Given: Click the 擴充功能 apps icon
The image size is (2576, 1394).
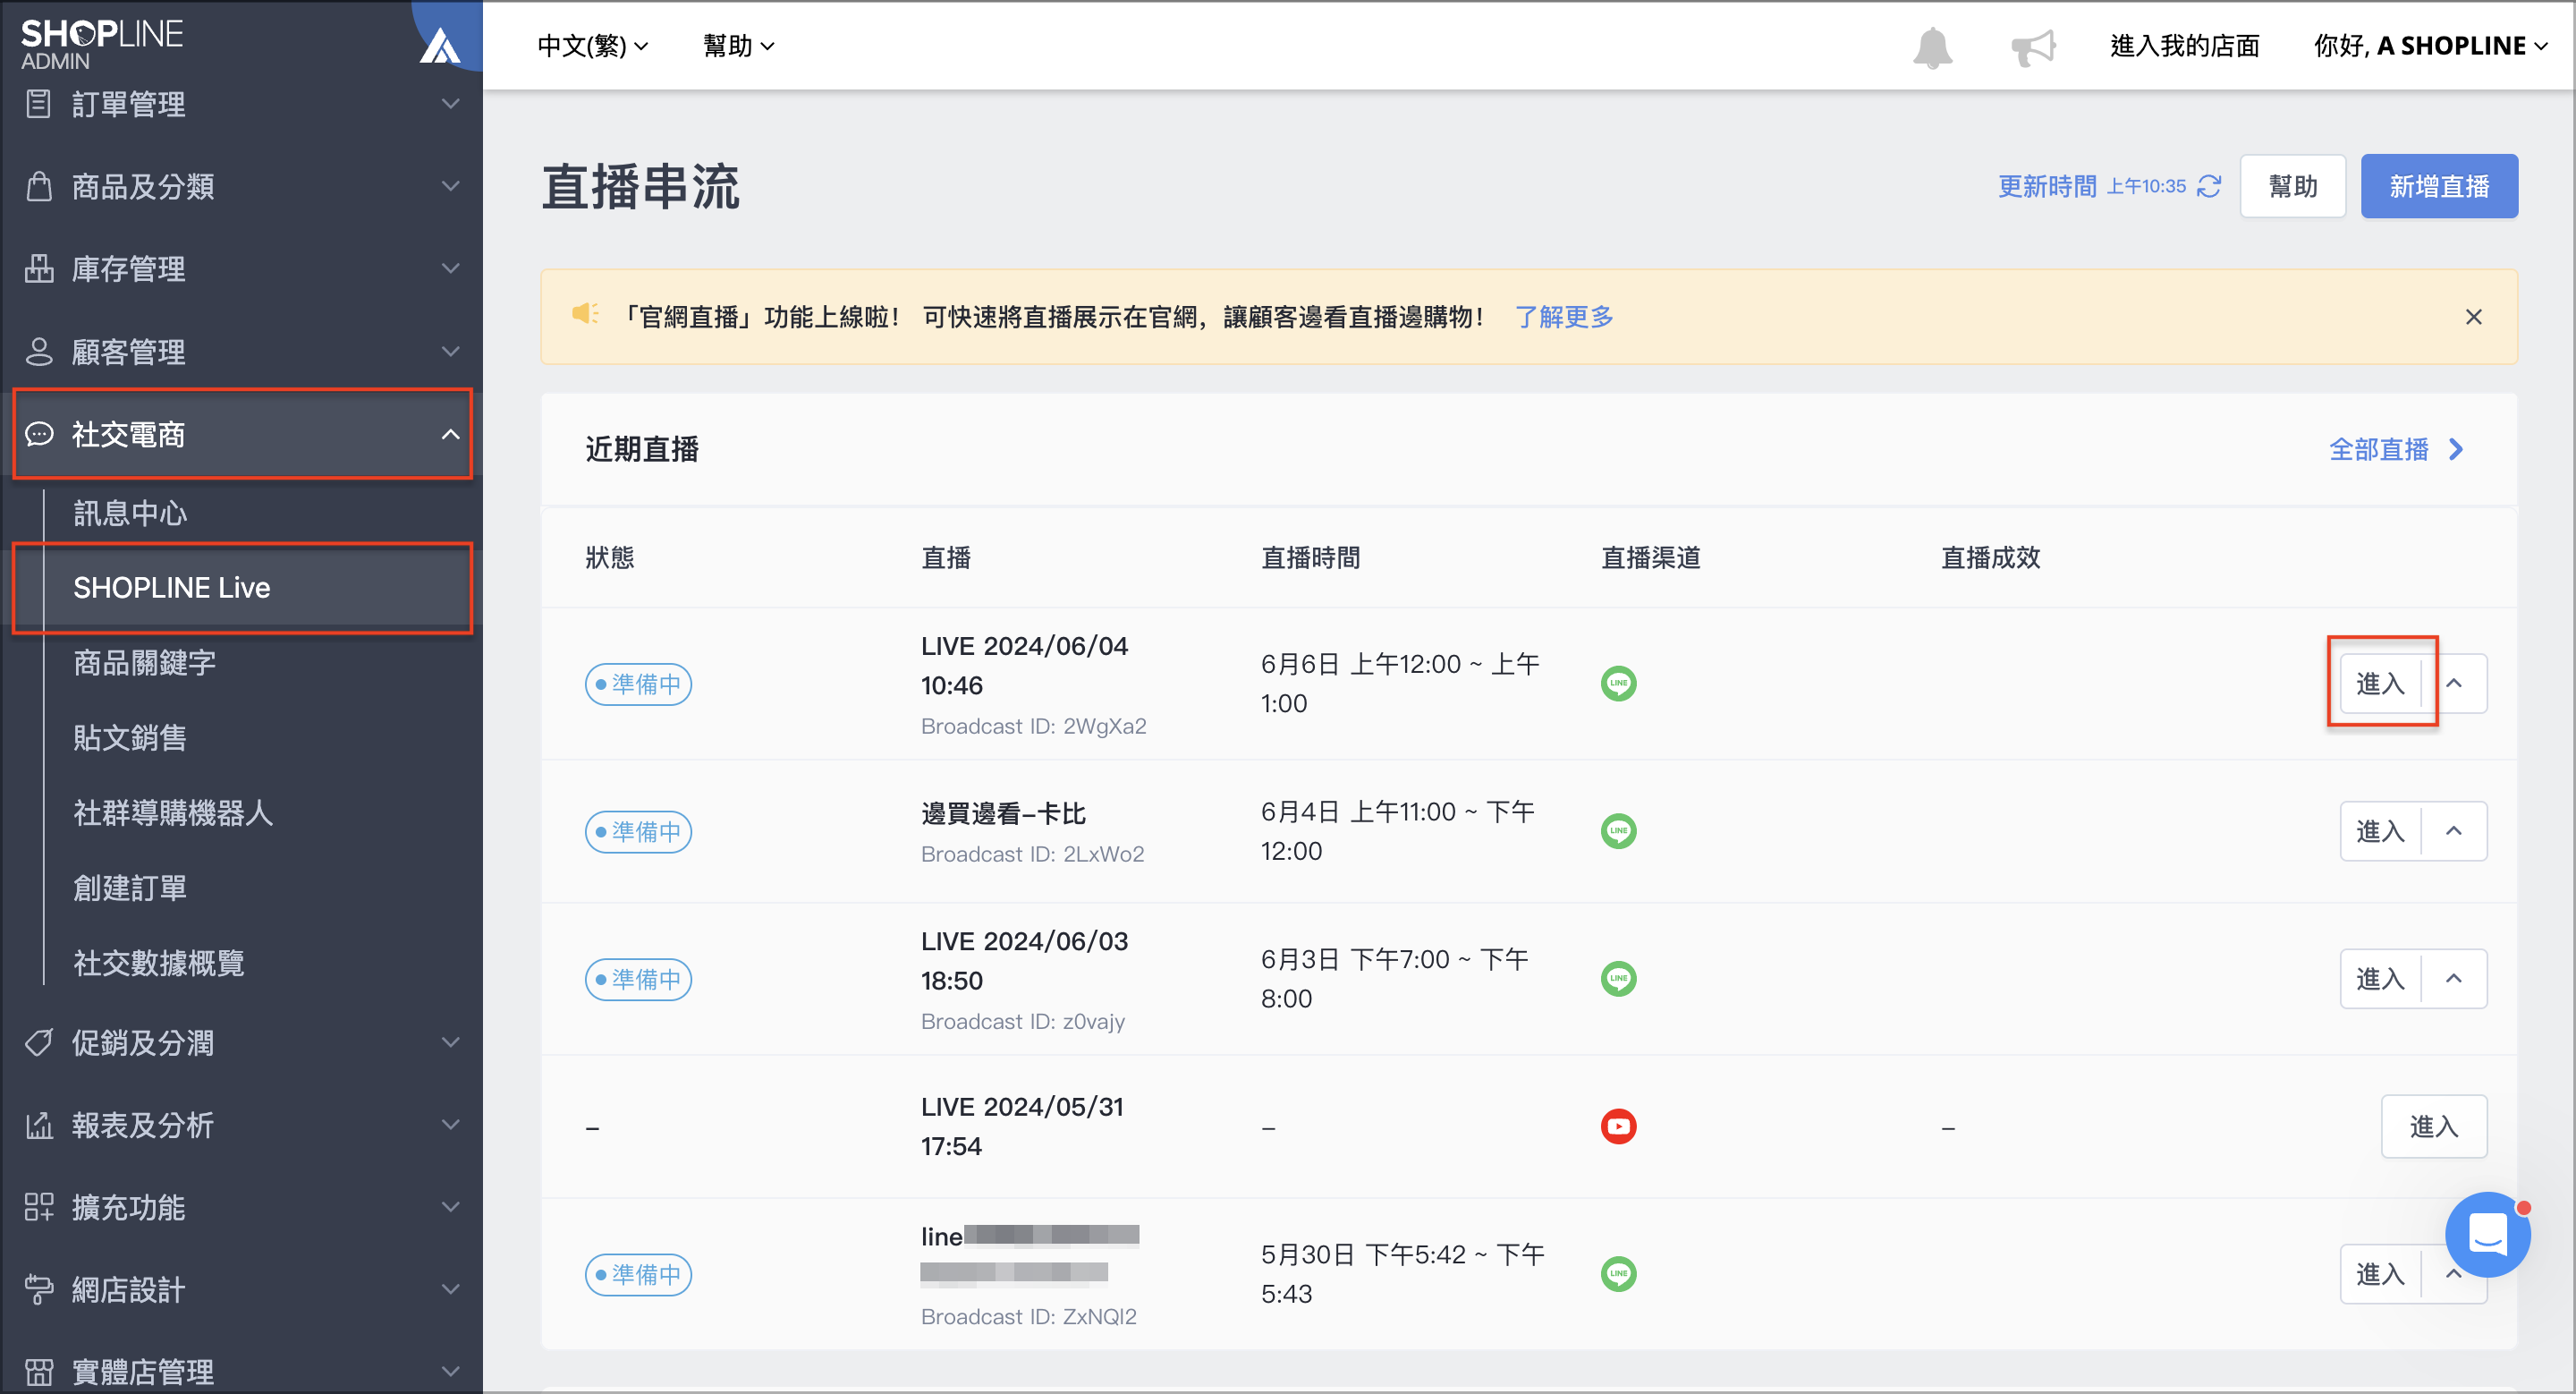Looking at the screenshot, I should pos(38,1207).
